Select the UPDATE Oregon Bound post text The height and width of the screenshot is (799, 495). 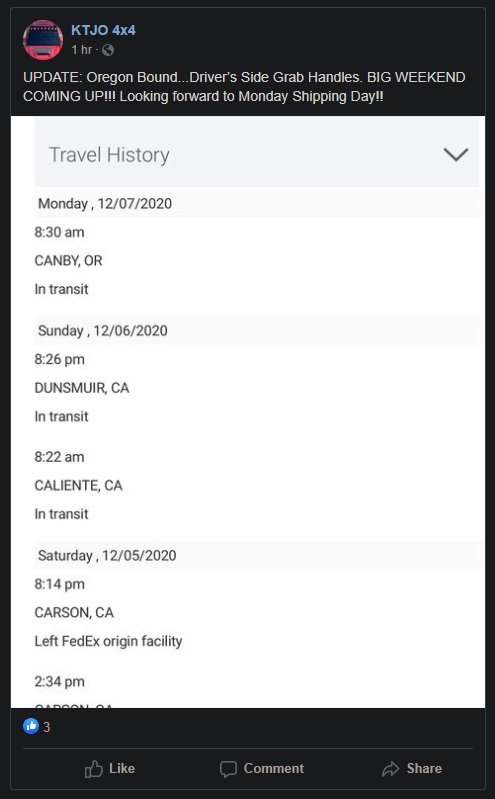(244, 87)
